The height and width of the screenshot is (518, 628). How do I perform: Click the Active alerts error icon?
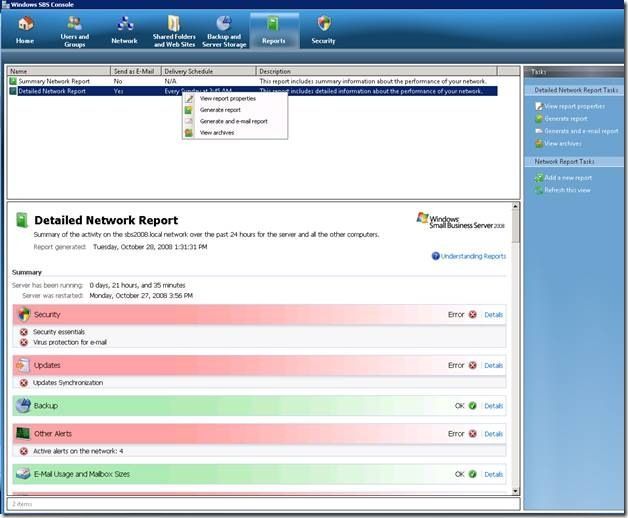(x=24, y=451)
